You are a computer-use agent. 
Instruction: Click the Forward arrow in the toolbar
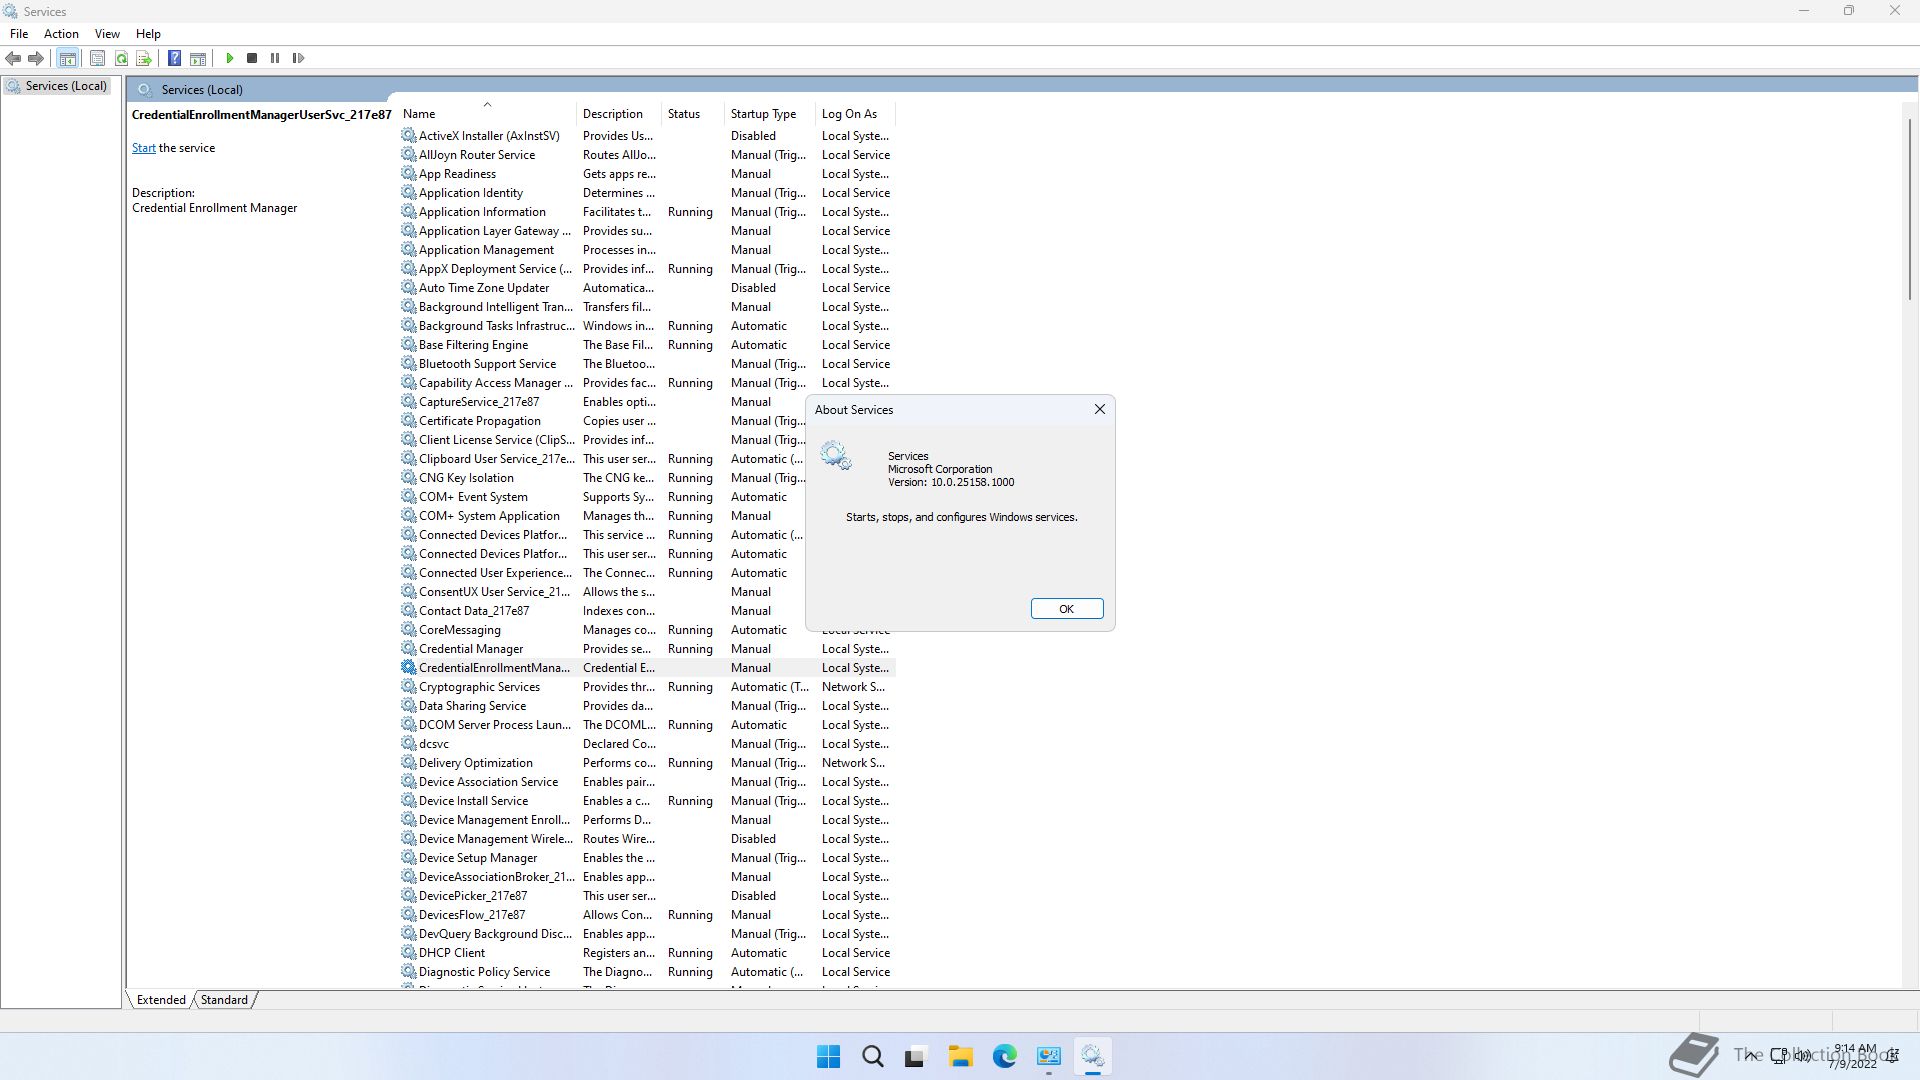(x=36, y=58)
